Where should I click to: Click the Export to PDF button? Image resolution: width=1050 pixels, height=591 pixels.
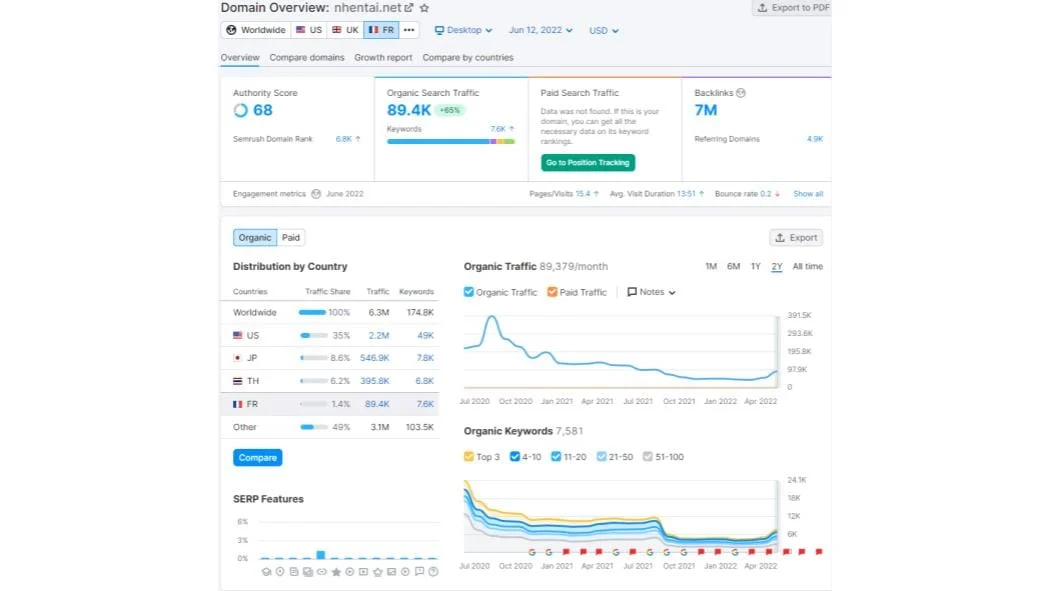click(792, 8)
